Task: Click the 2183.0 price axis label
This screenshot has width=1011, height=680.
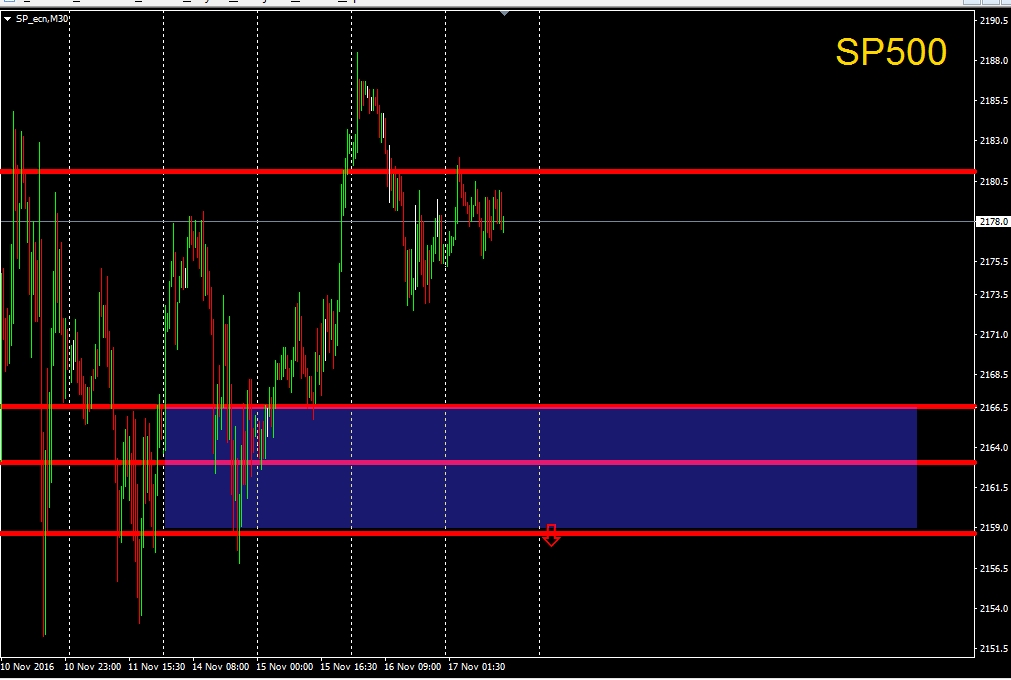Action: [994, 141]
